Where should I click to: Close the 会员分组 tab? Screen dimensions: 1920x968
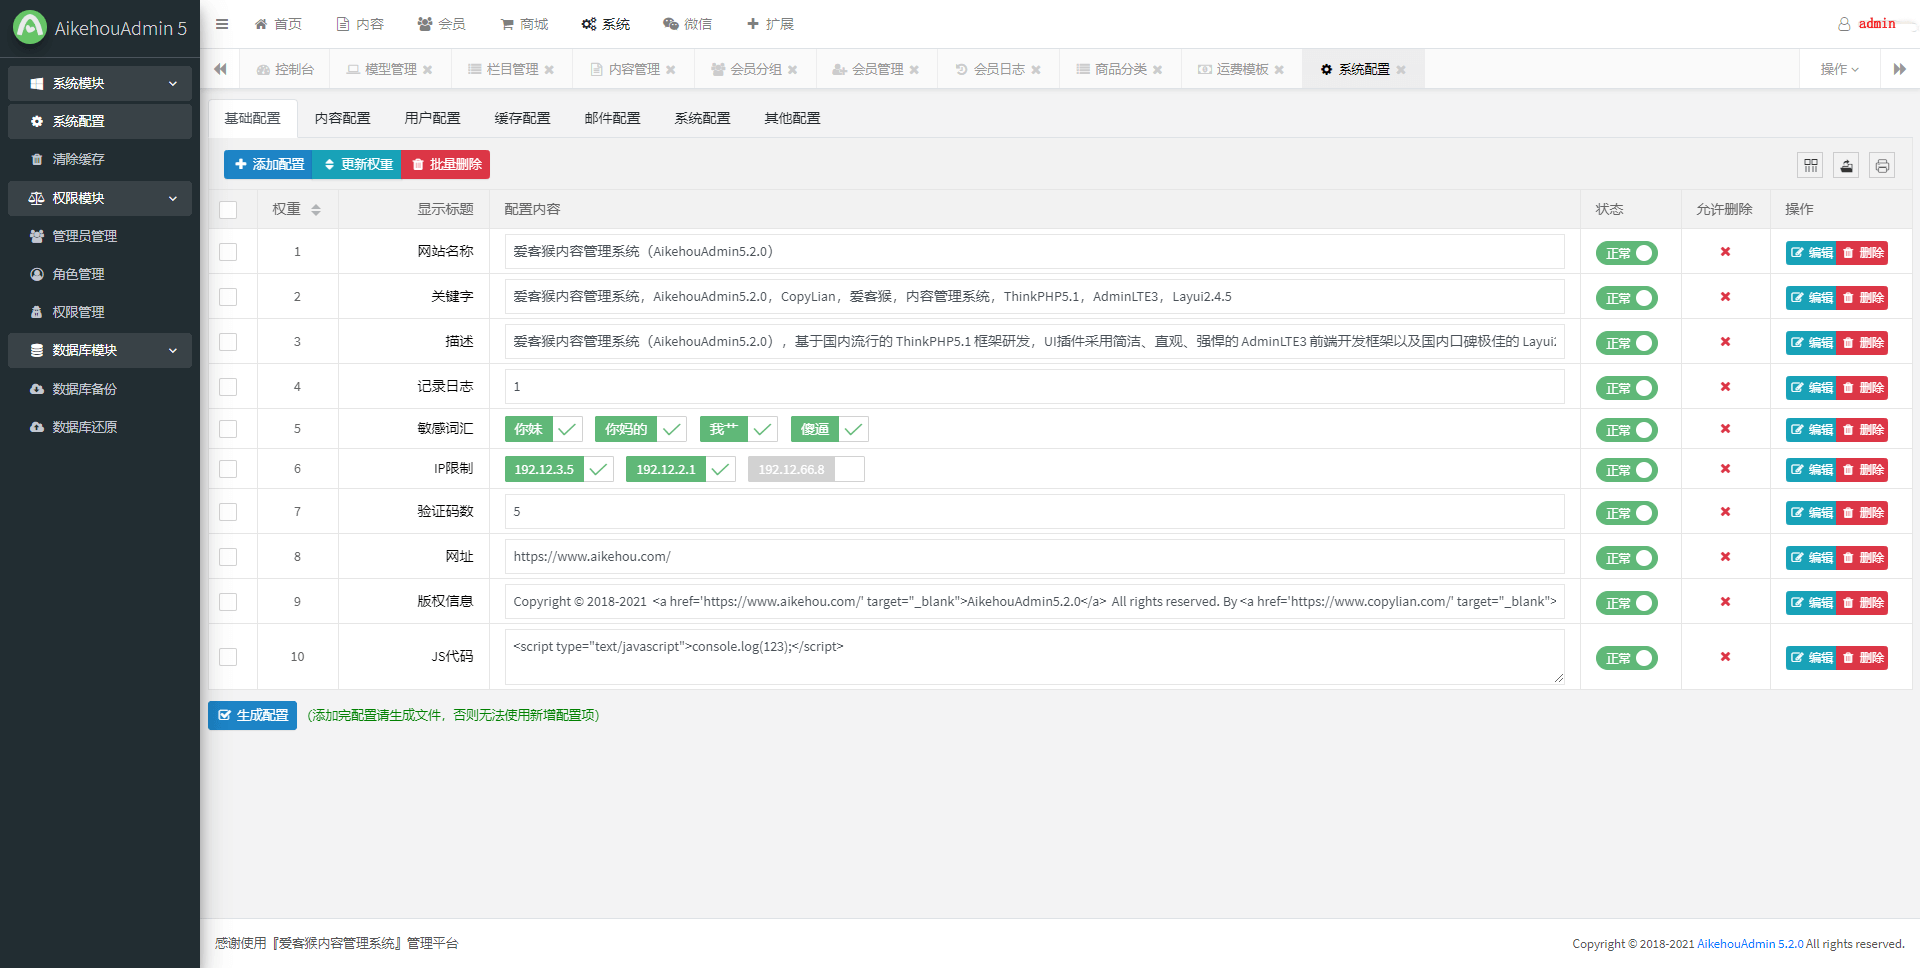point(793,70)
